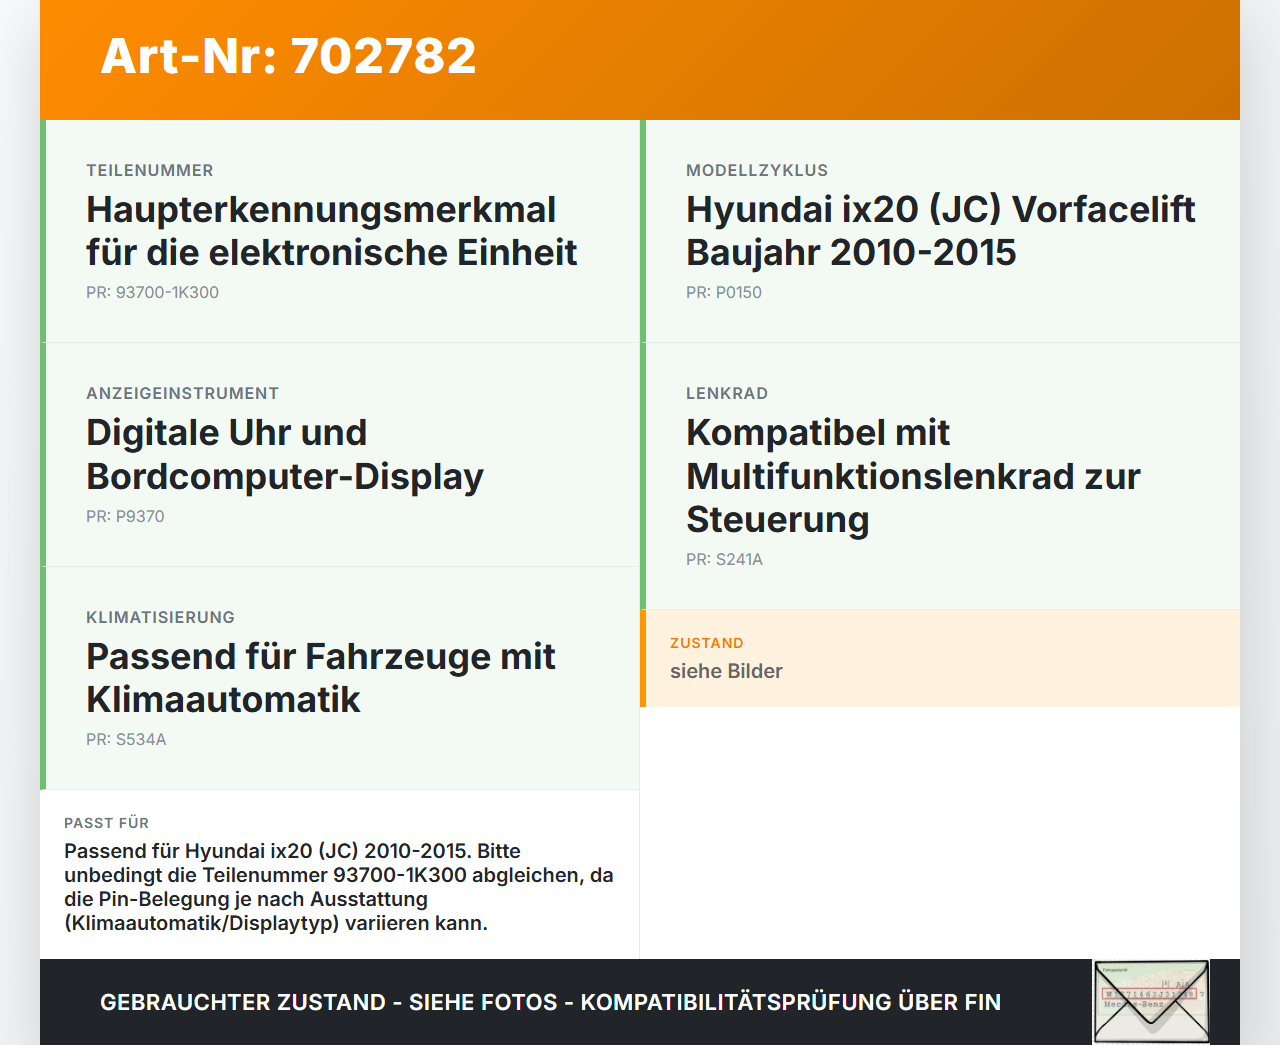
Task: Click the code 'PR: S534A'
Action: point(126,739)
